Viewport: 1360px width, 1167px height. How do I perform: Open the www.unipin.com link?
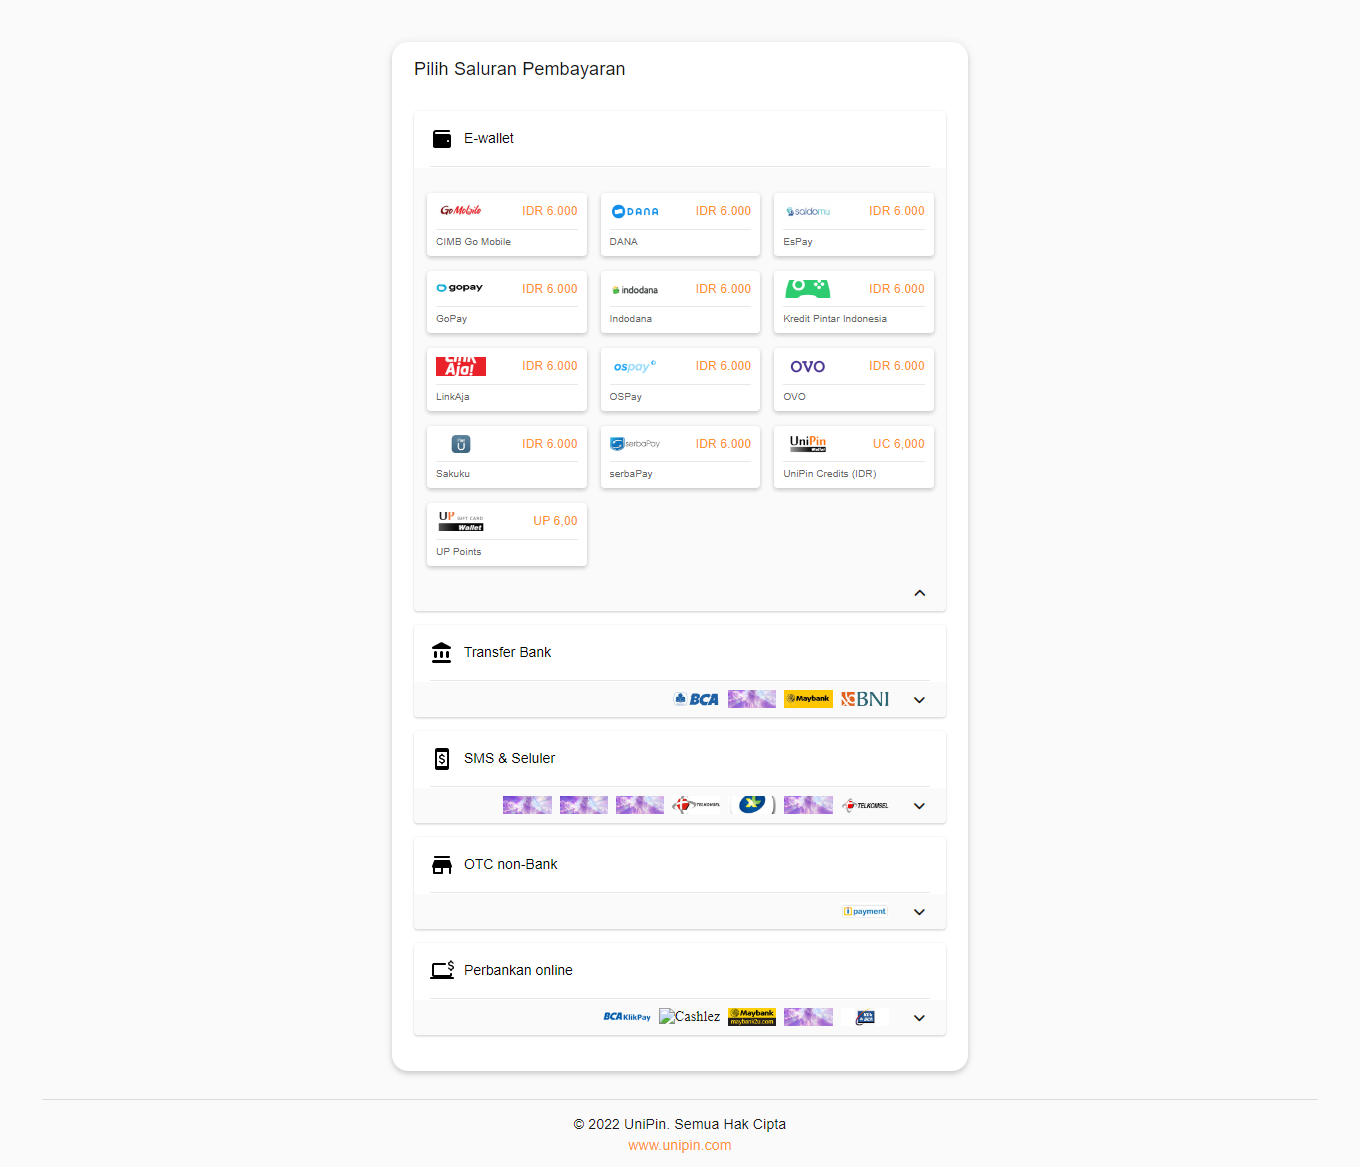[679, 1145]
